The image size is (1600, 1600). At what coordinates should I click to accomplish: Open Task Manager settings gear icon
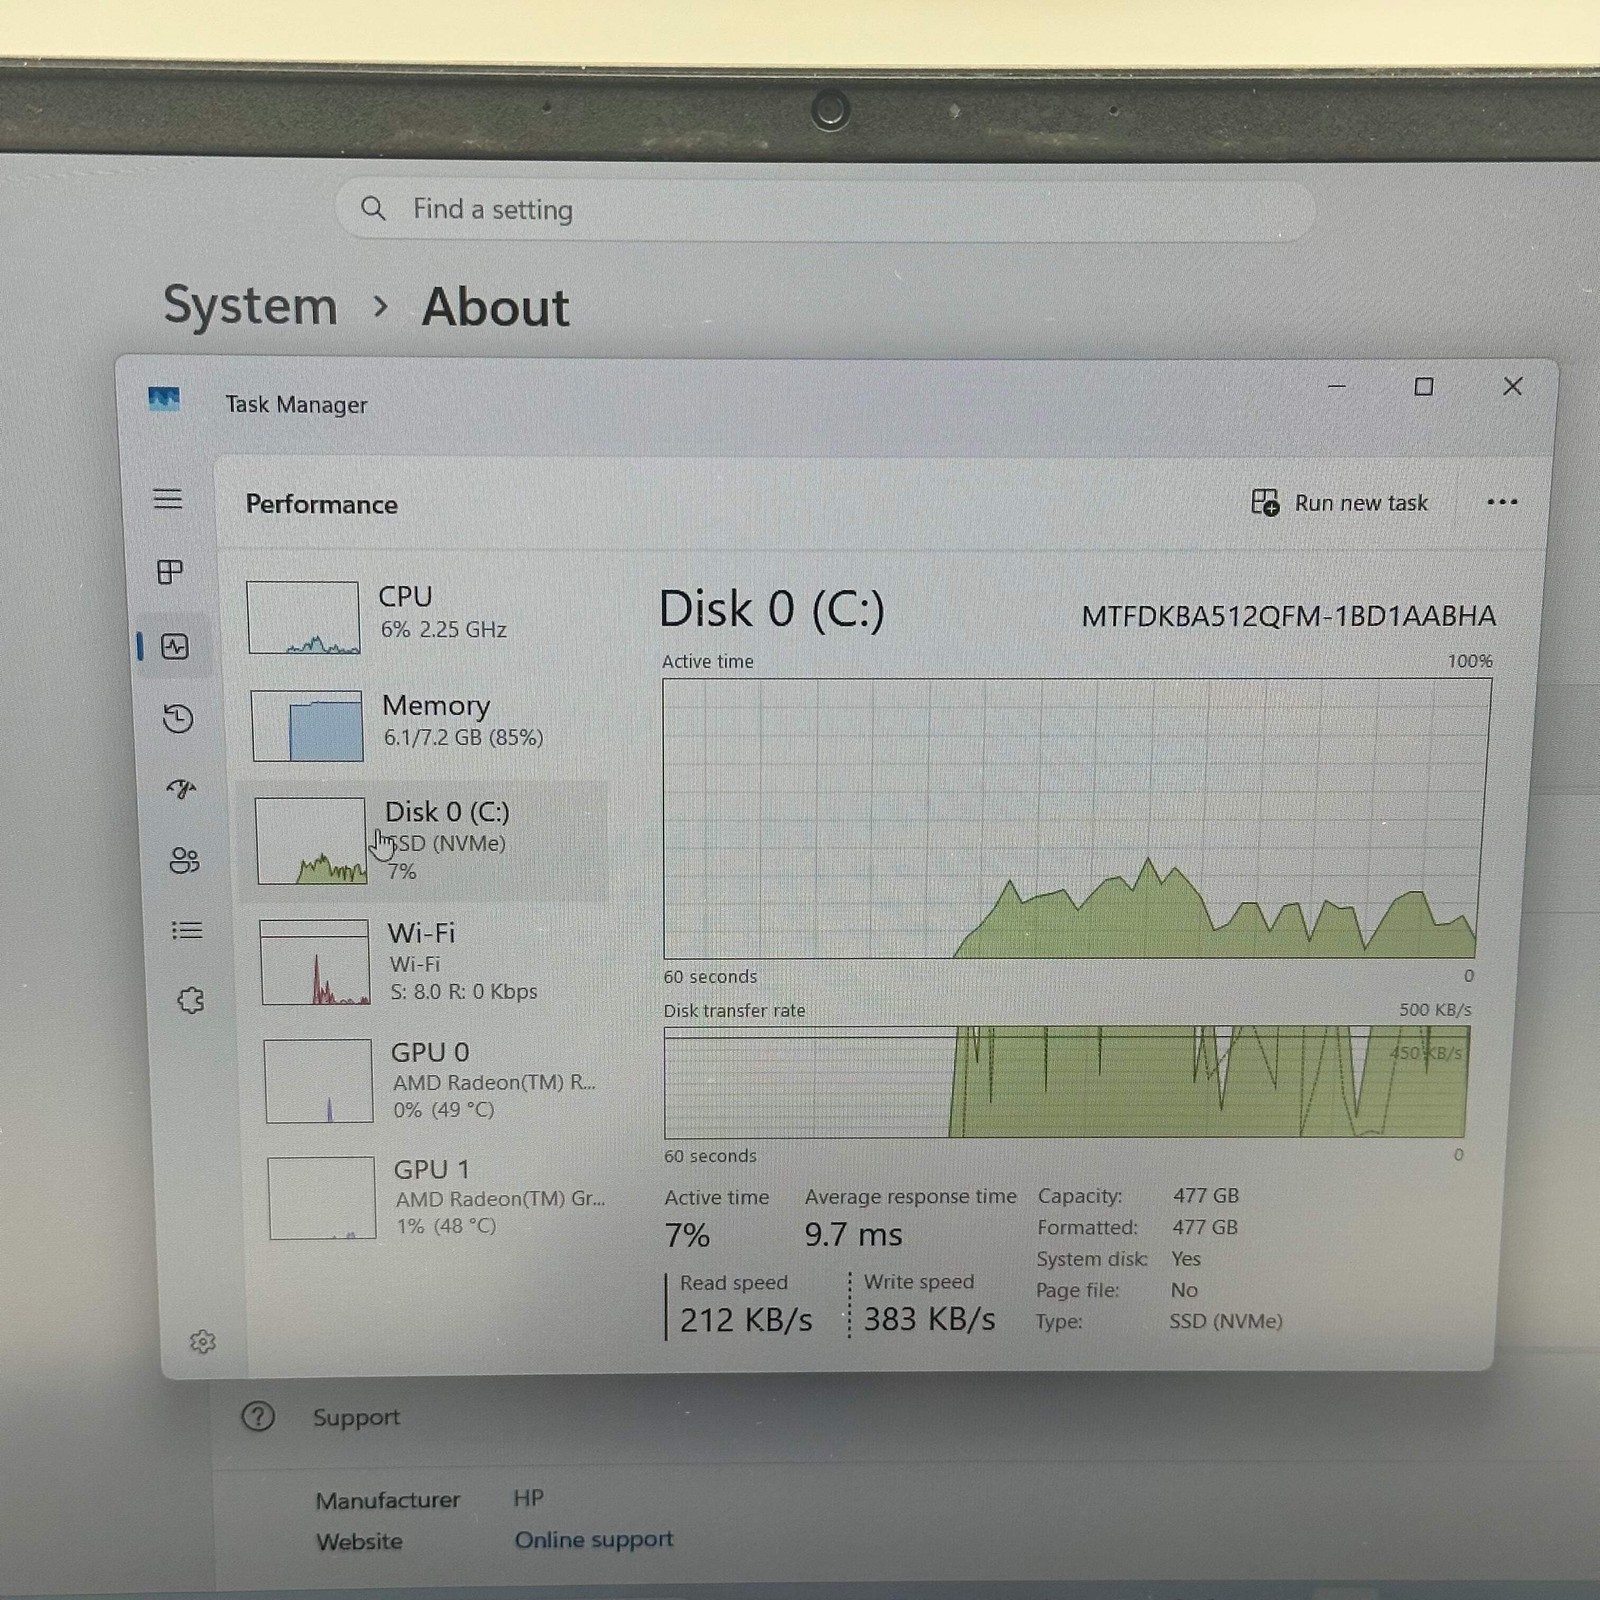pos(203,1341)
